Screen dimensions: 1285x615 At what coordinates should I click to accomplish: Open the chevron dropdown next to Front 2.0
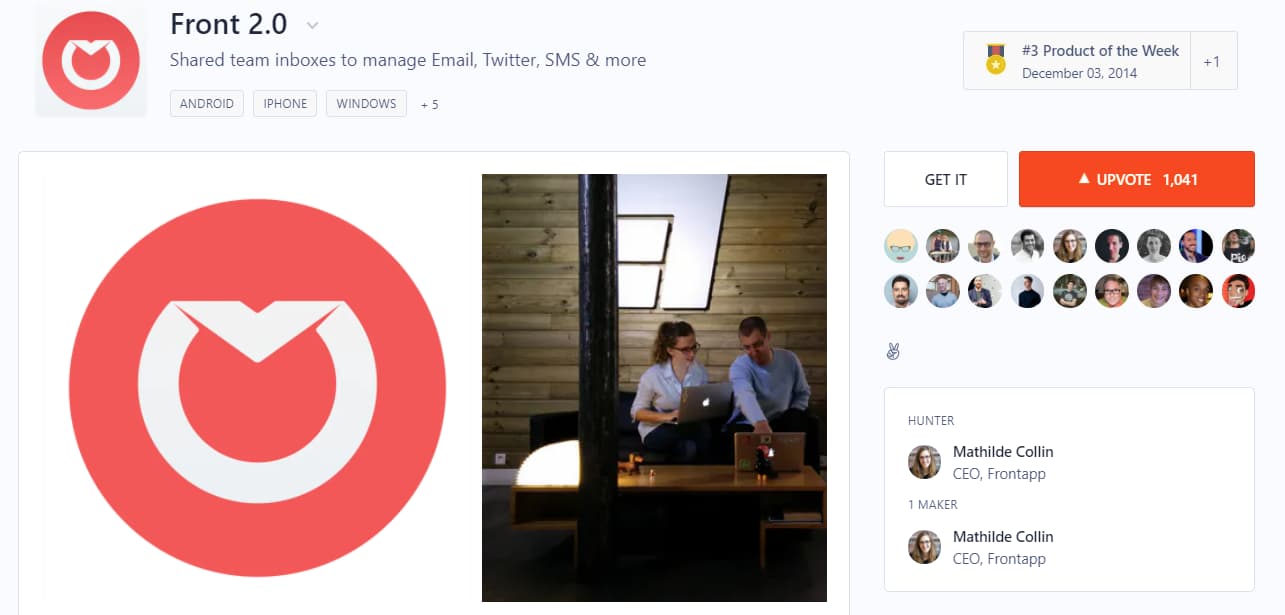click(x=312, y=25)
